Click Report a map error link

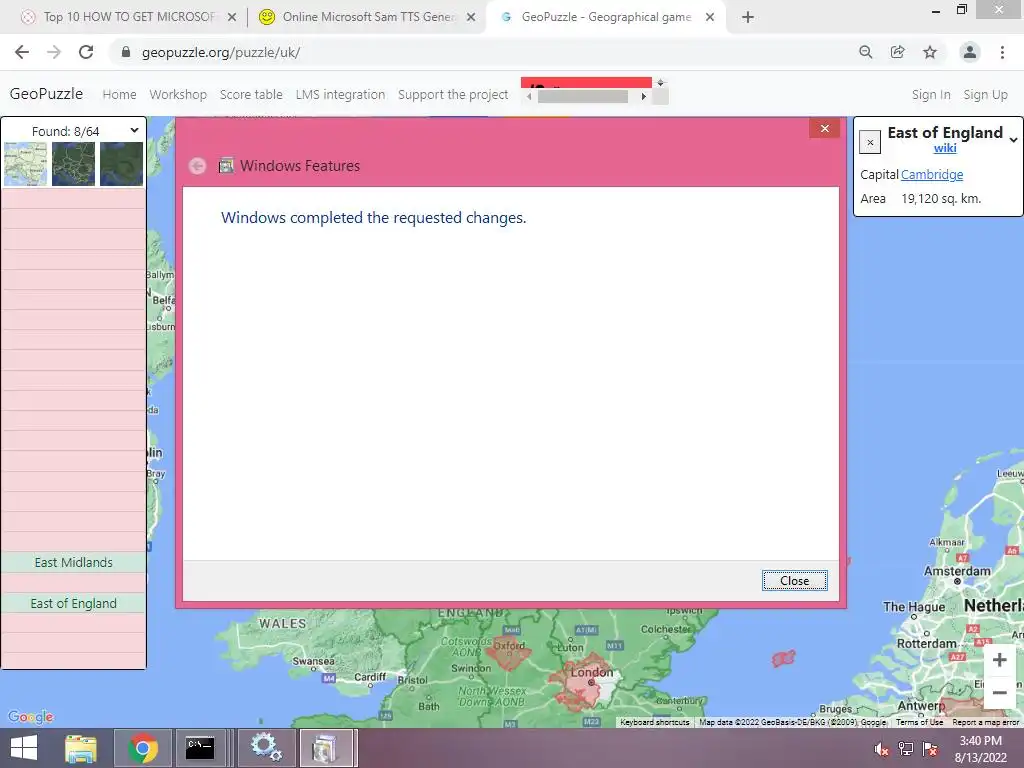pos(985,722)
